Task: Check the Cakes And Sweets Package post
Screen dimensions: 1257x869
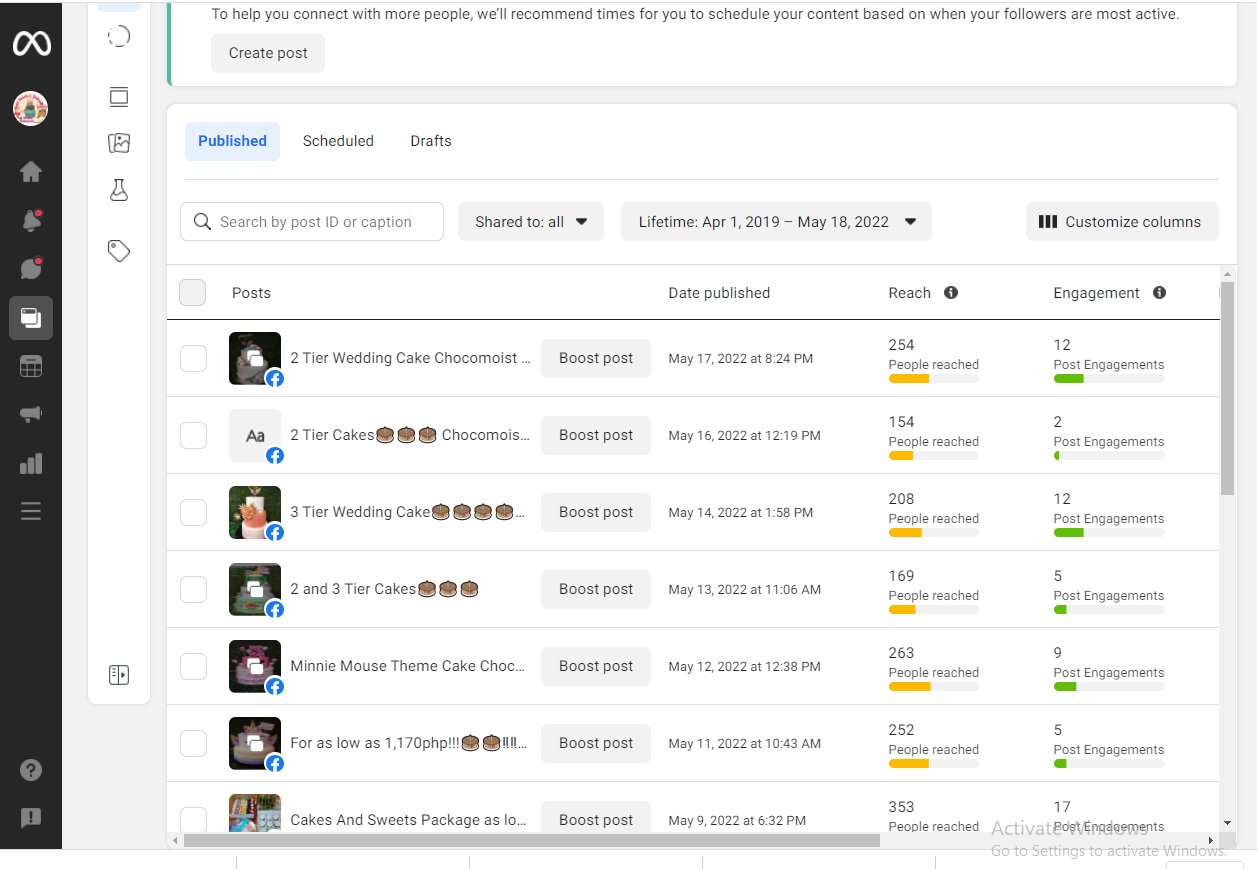Action: [x=193, y=819]
